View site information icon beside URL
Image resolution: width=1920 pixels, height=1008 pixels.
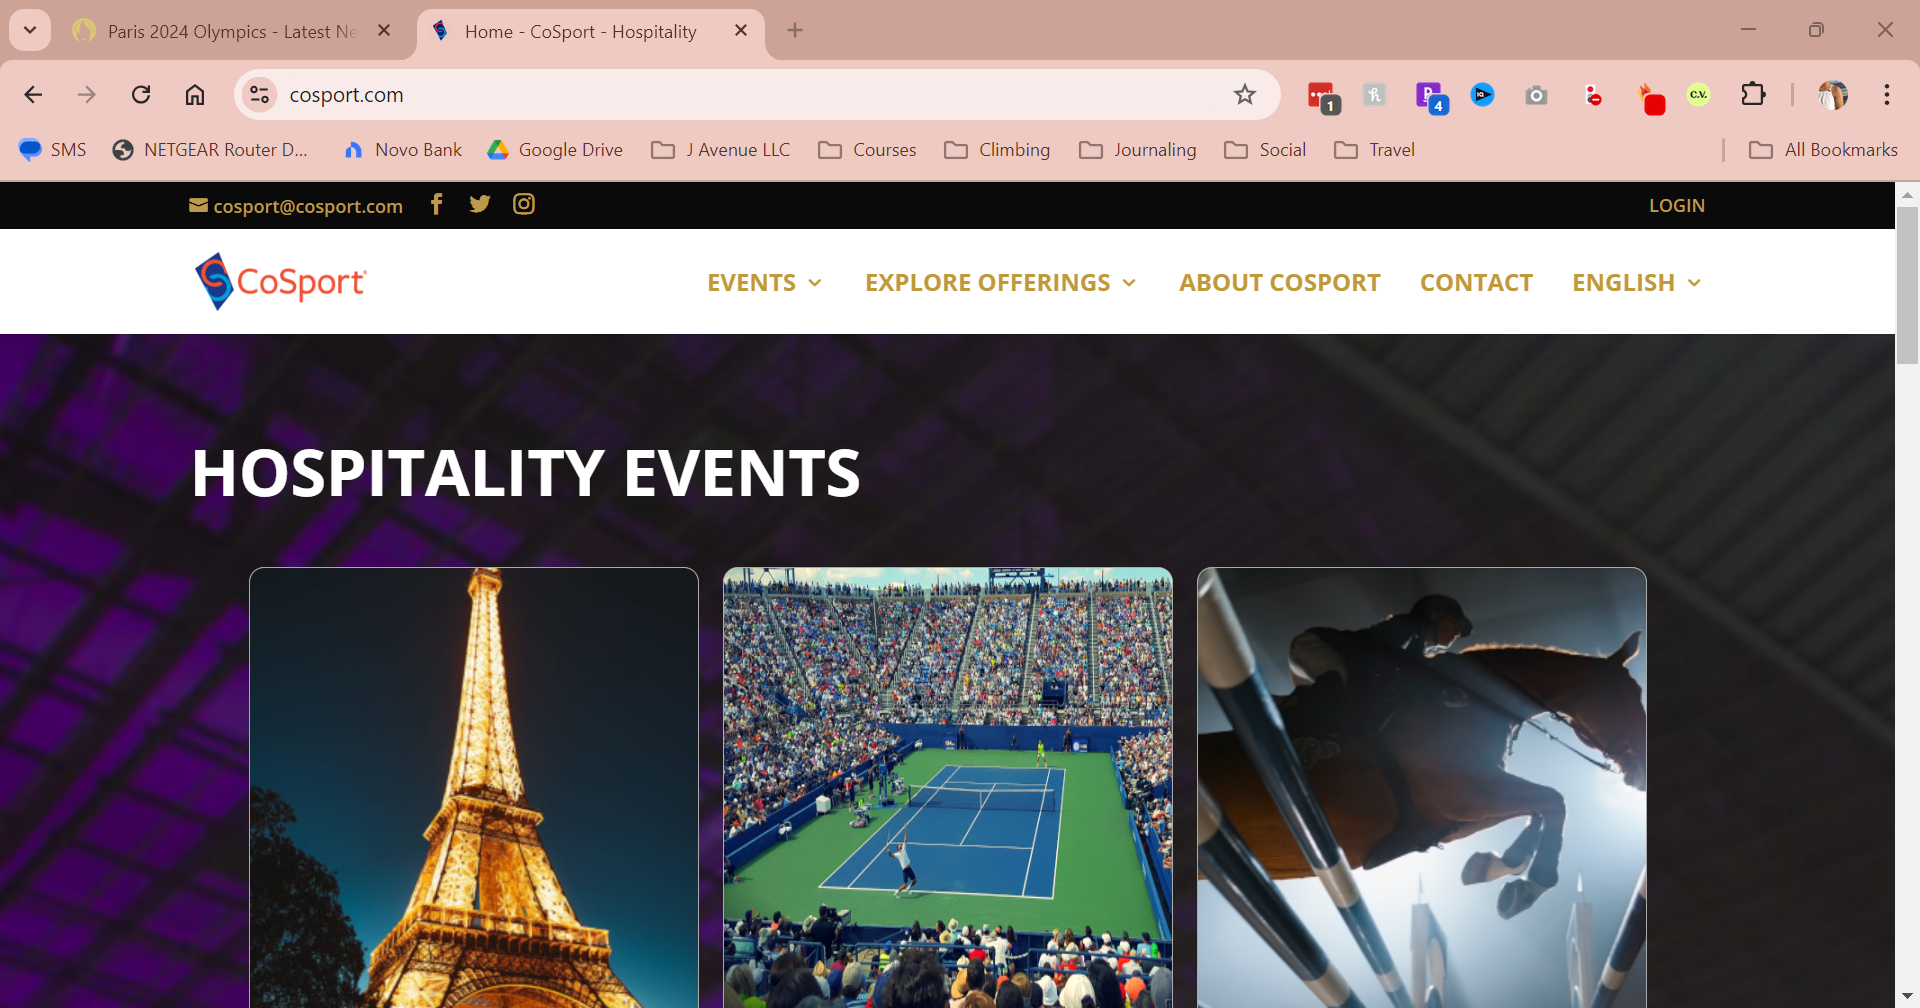260,95
